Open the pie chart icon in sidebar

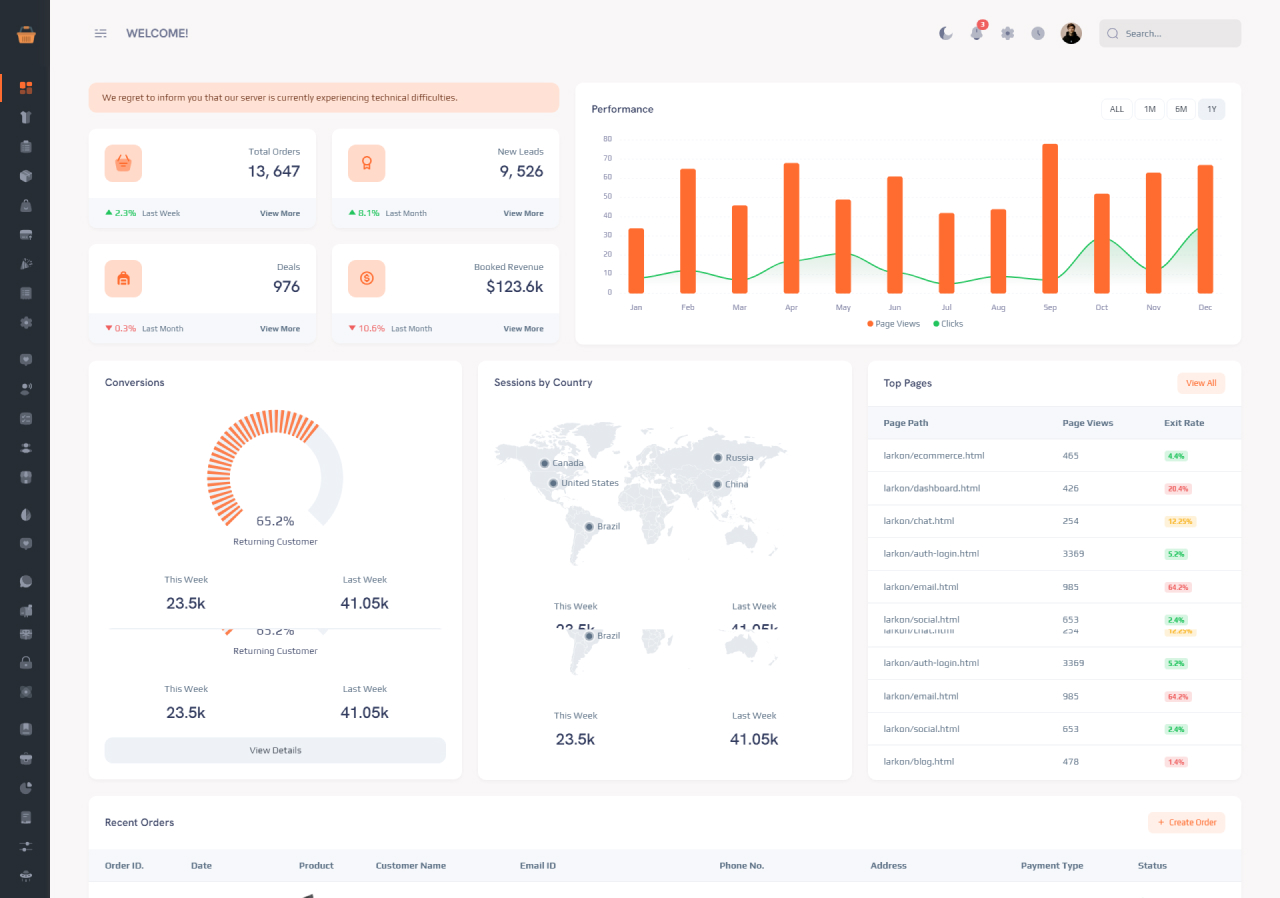26,788
